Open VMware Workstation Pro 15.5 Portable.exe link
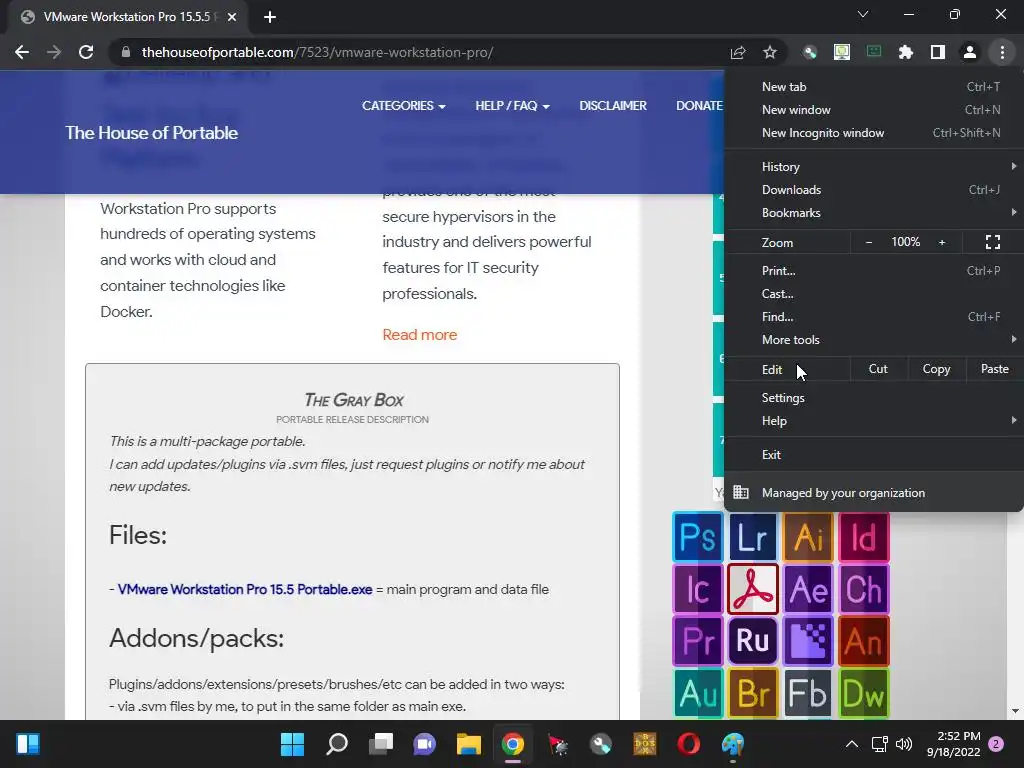 click(245, 589)
